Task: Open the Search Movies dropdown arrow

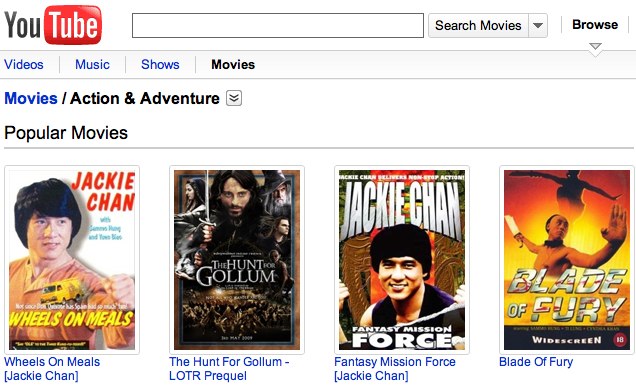Action: pyautogui.click(x=538, y=26)
